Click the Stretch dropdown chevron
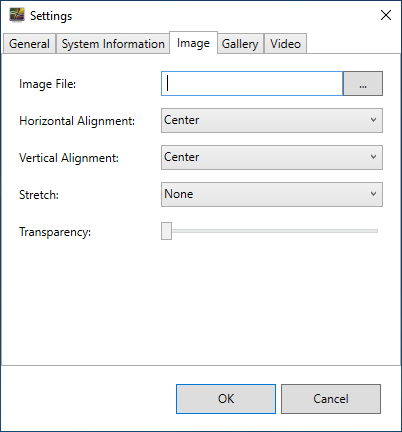 click(x=373, y=194)
